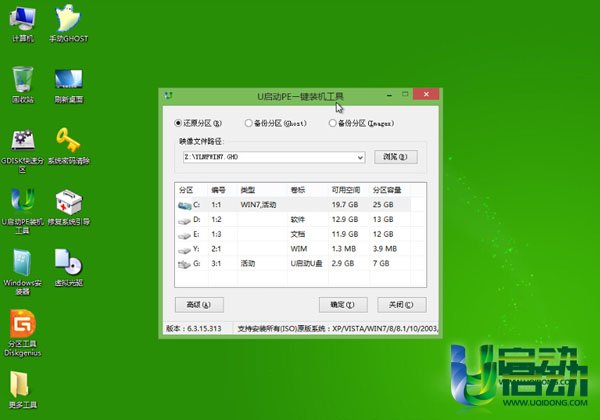Select the 备份分区 (Ghost) radio option
The height and width of the screenshot is (420, 600).
(276, 123)
